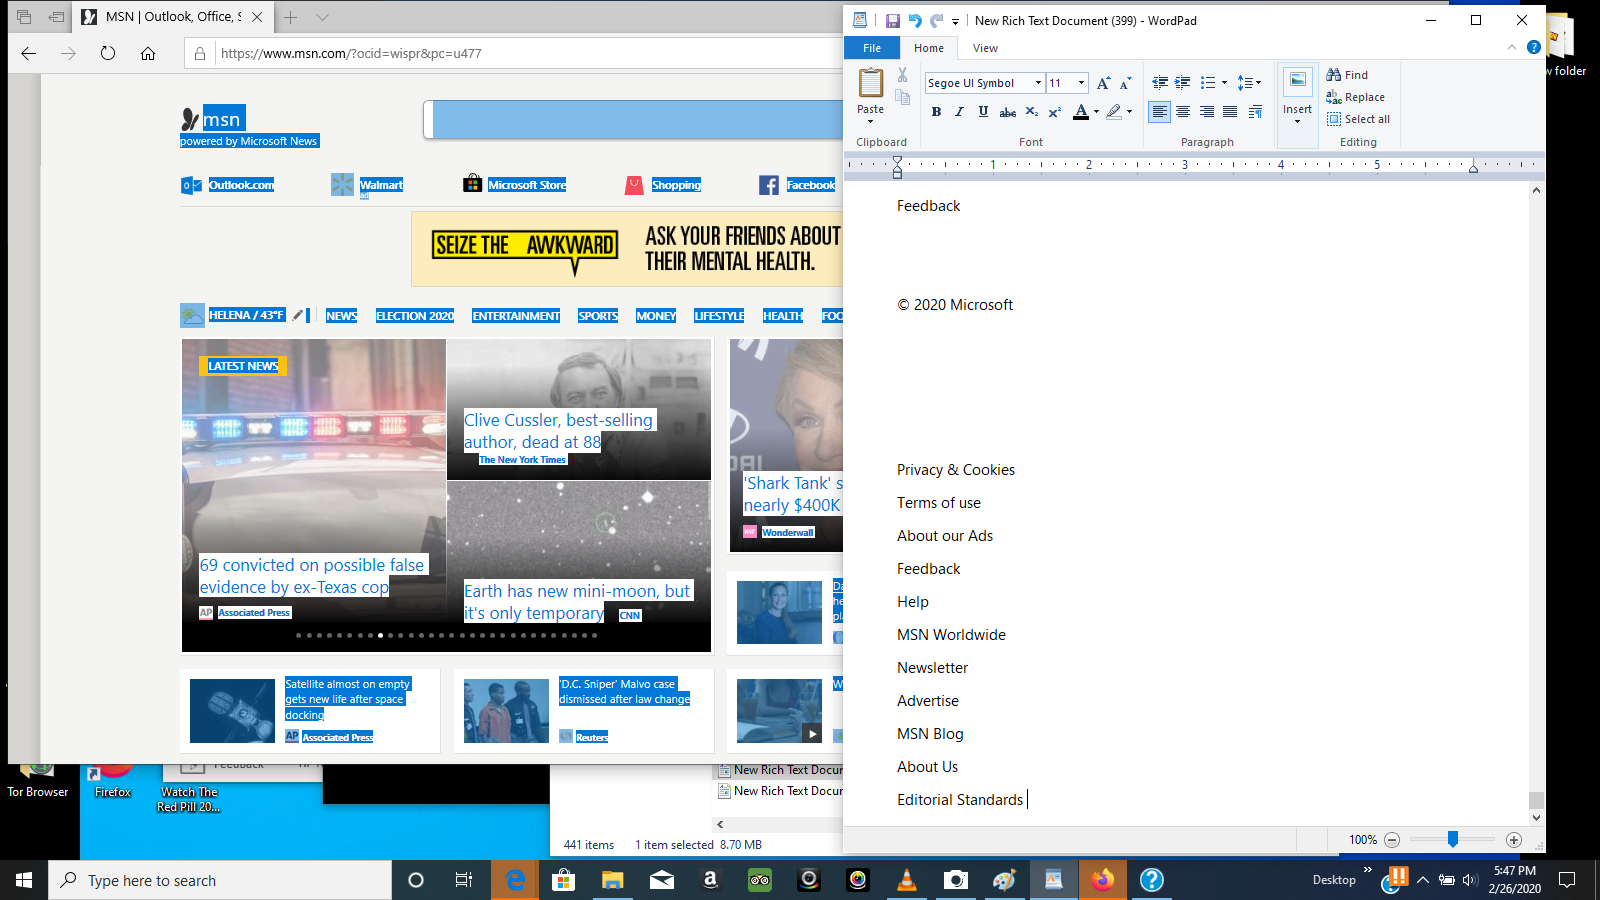Read the Clive Cussler headline story
Viewport: 1600px width, 900px height.
click(x=558, y=431)
